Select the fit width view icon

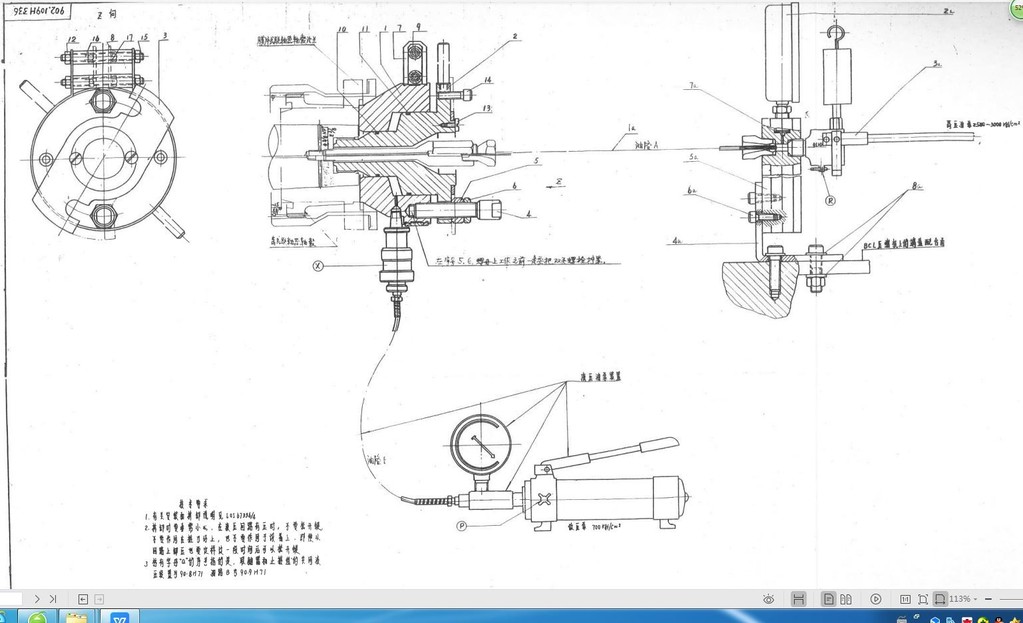tap(798, 599)
